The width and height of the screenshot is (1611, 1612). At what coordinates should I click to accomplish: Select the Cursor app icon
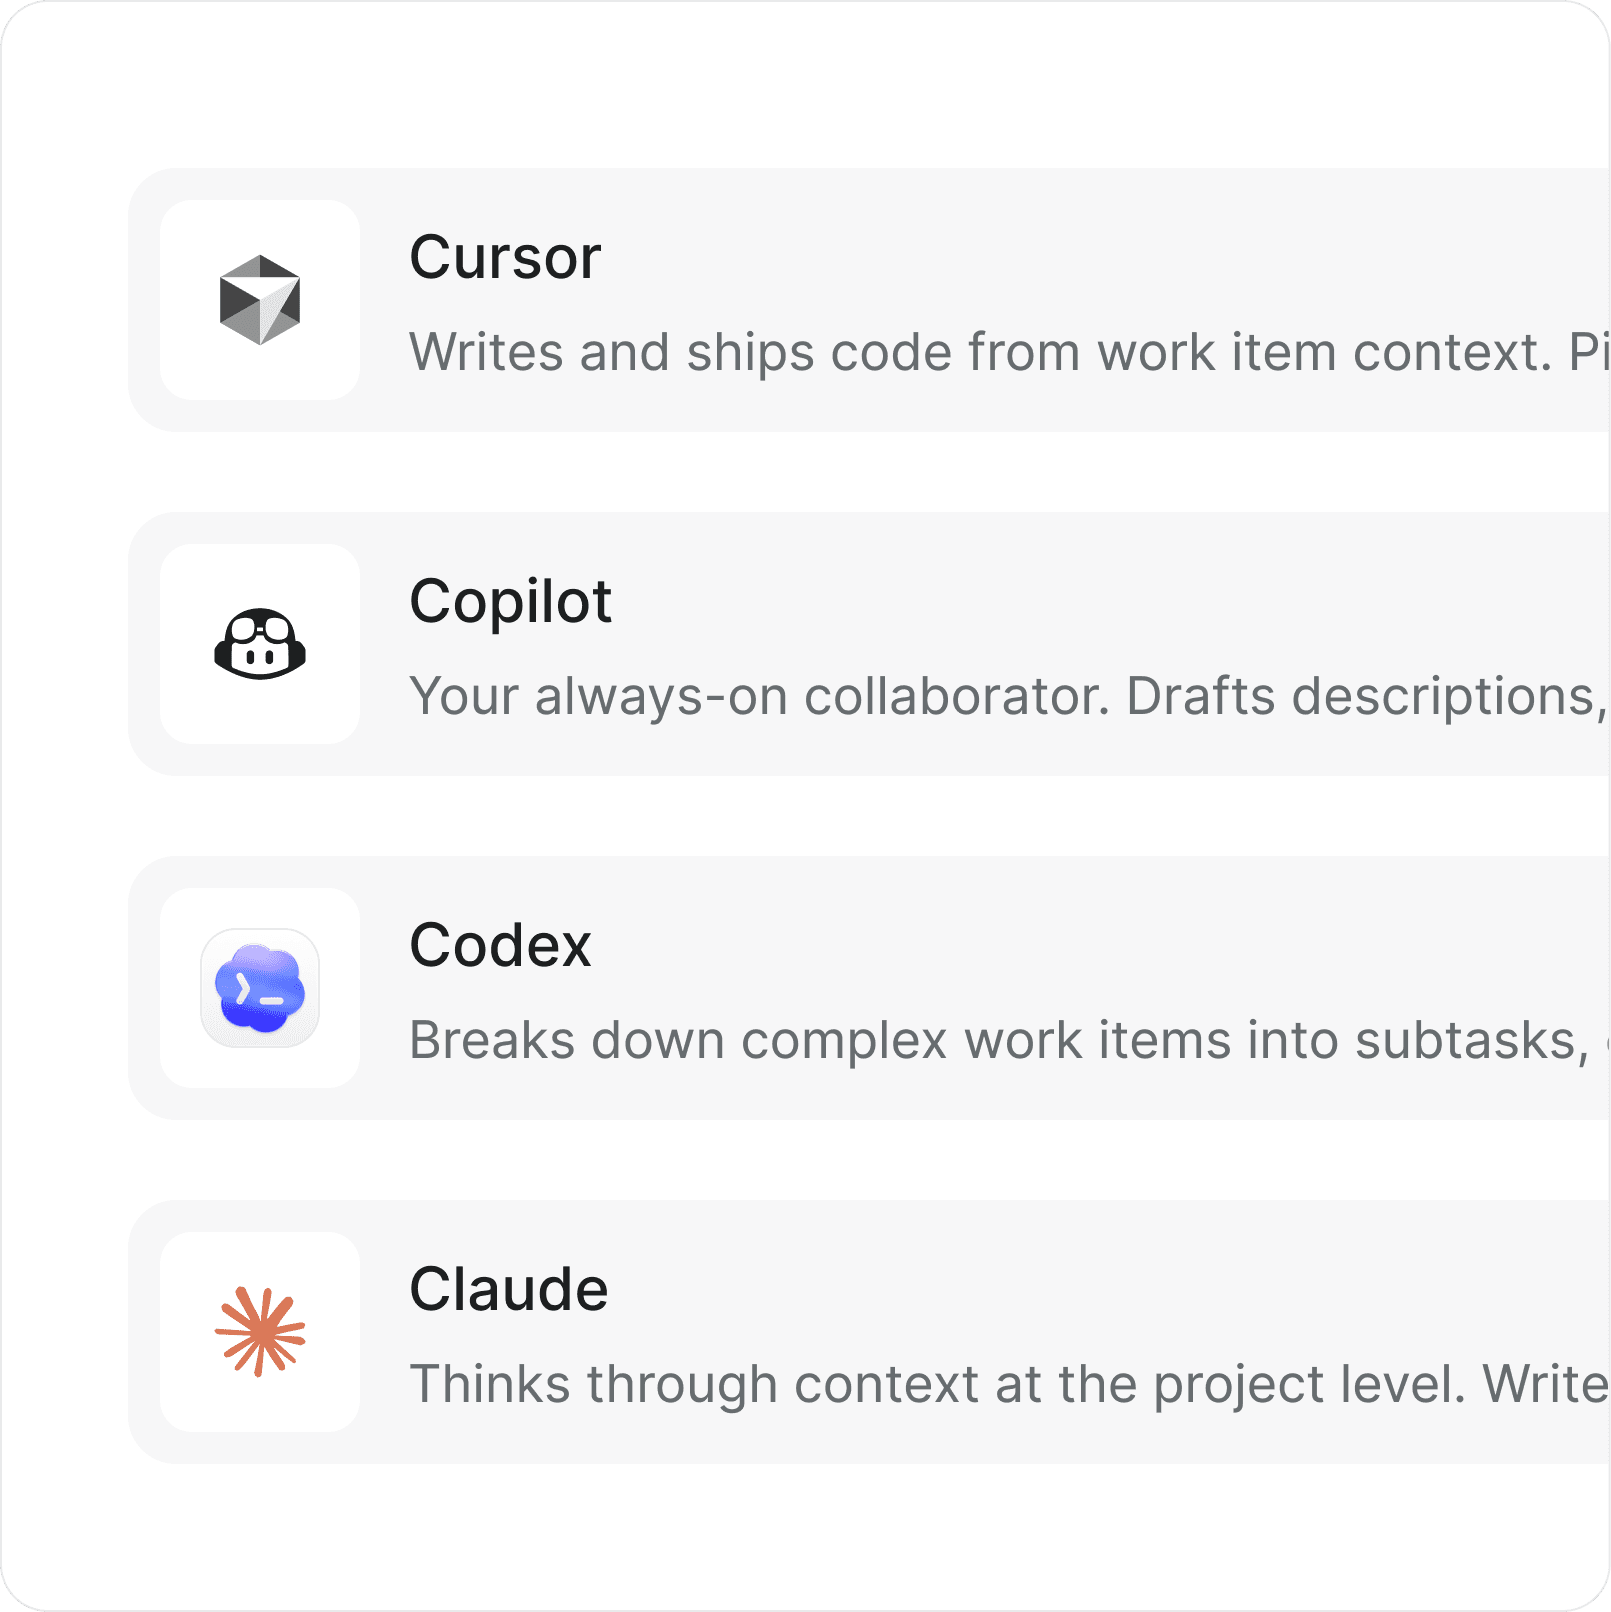point(259,298)
